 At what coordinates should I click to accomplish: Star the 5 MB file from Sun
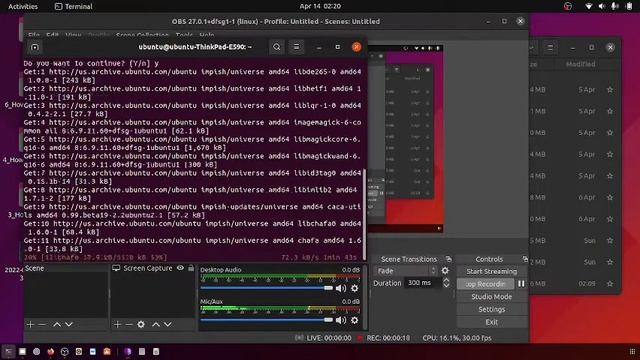coord(610,241)
